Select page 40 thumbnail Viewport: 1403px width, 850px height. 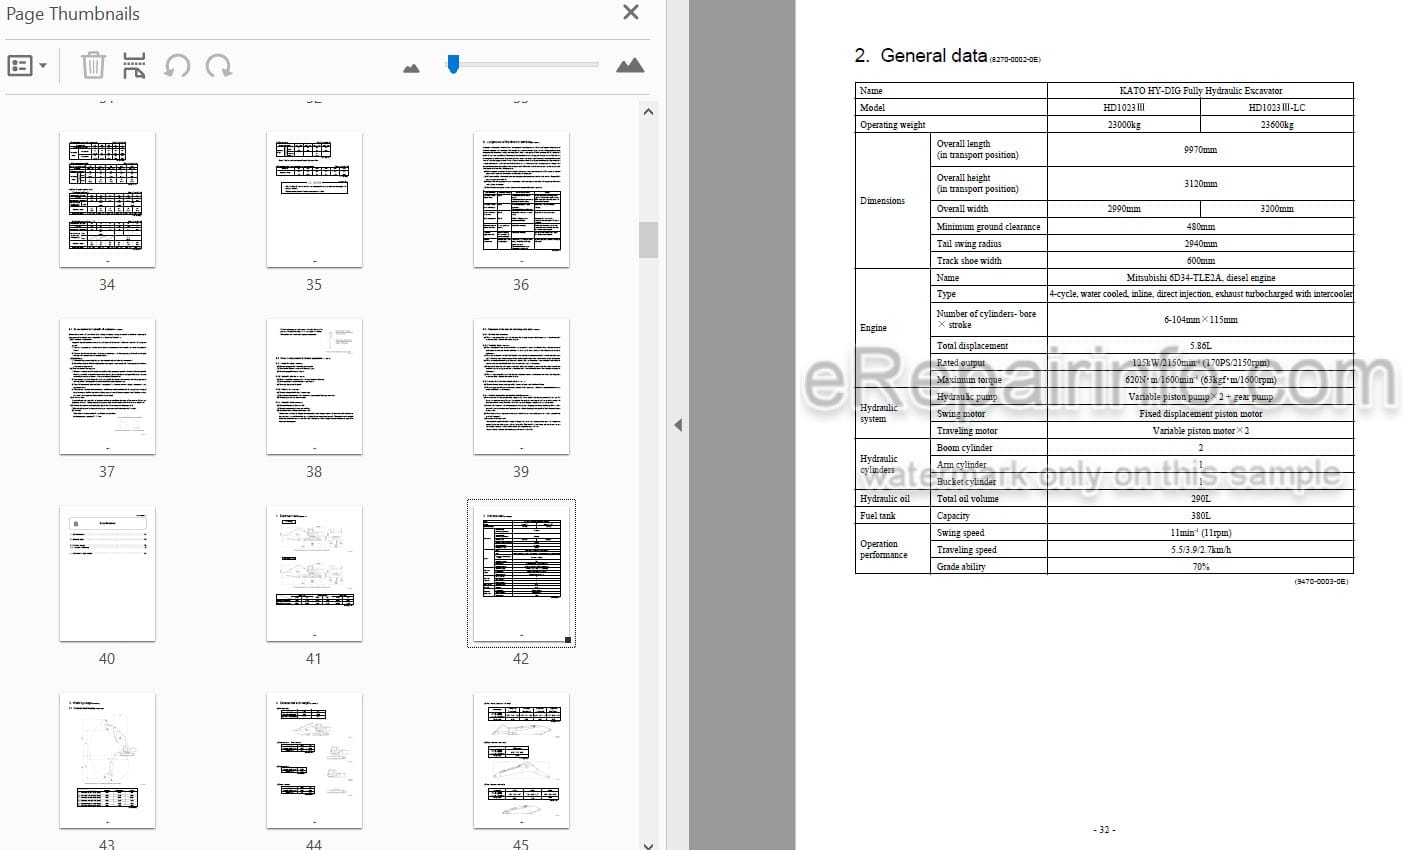(x=107, y=573)
